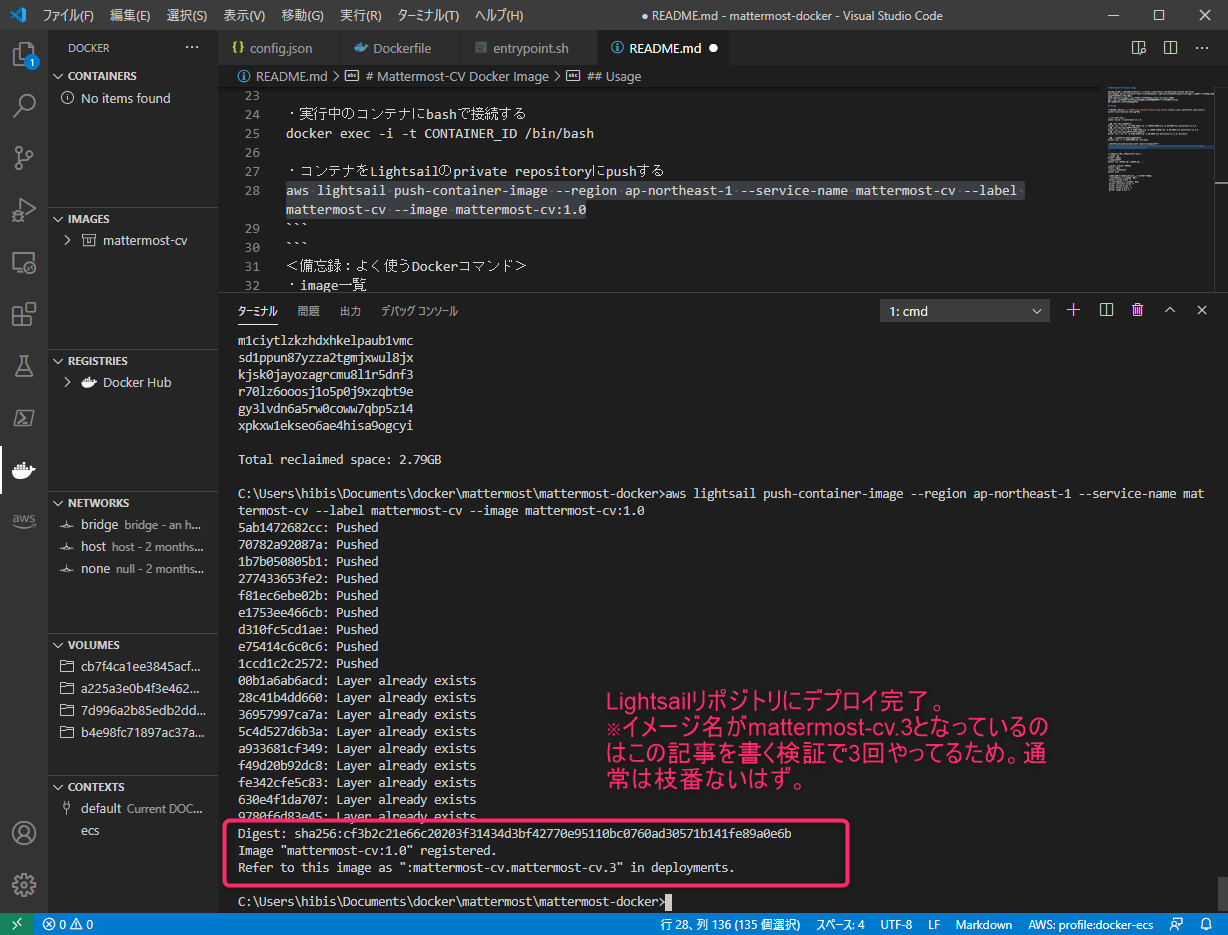Viewport: 1228px width, 935px height.
Task: Open Docker sidebar more actions menu
Action: (x=192, y=48)
